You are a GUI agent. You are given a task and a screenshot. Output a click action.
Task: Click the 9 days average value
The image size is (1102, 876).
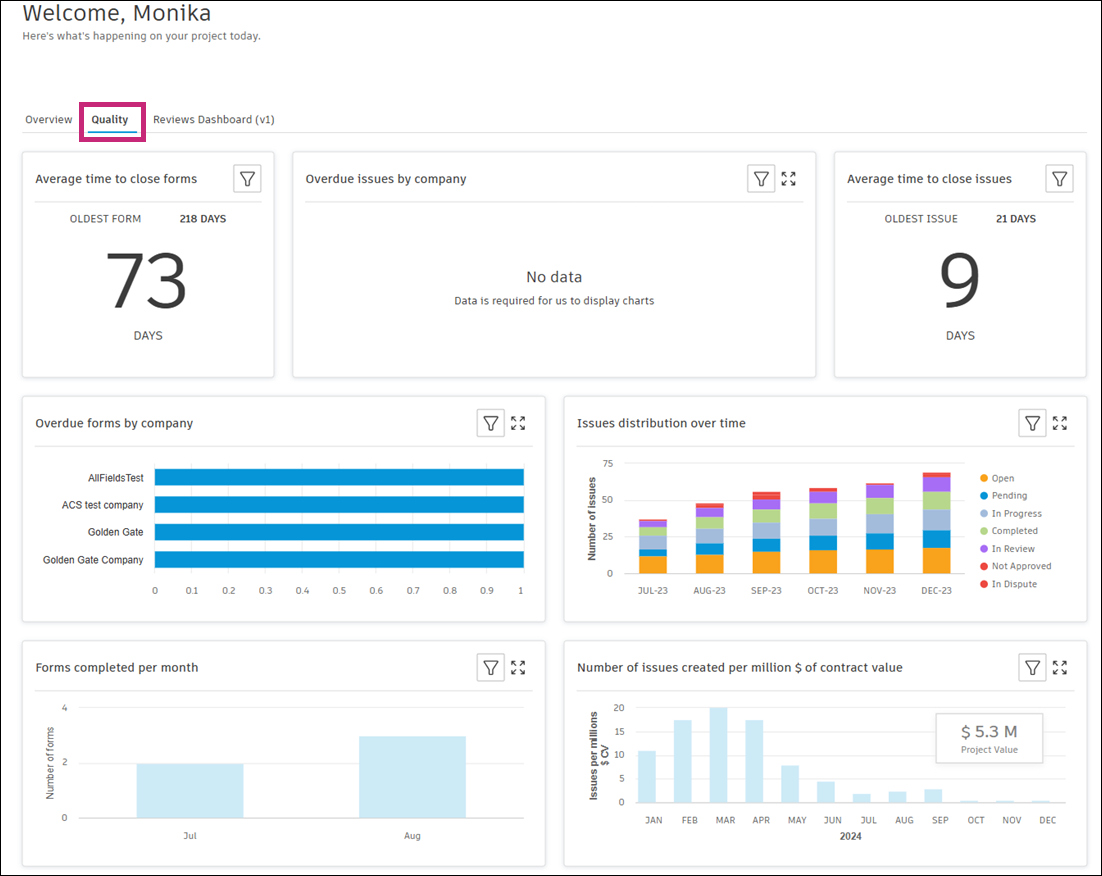[x=959, y=281]
